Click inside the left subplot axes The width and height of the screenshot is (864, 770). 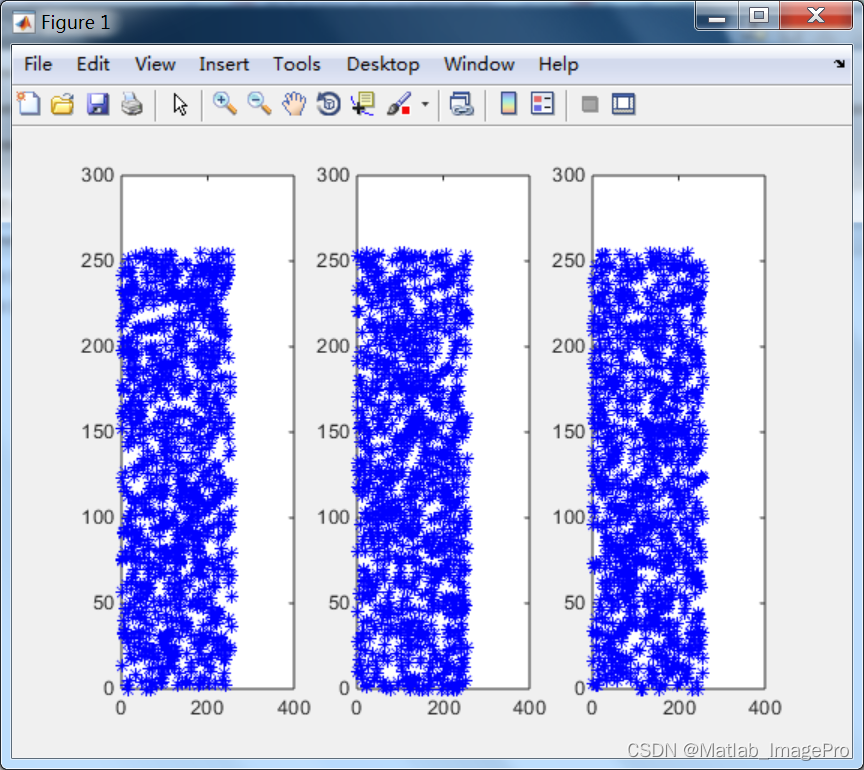pos(208,432)
